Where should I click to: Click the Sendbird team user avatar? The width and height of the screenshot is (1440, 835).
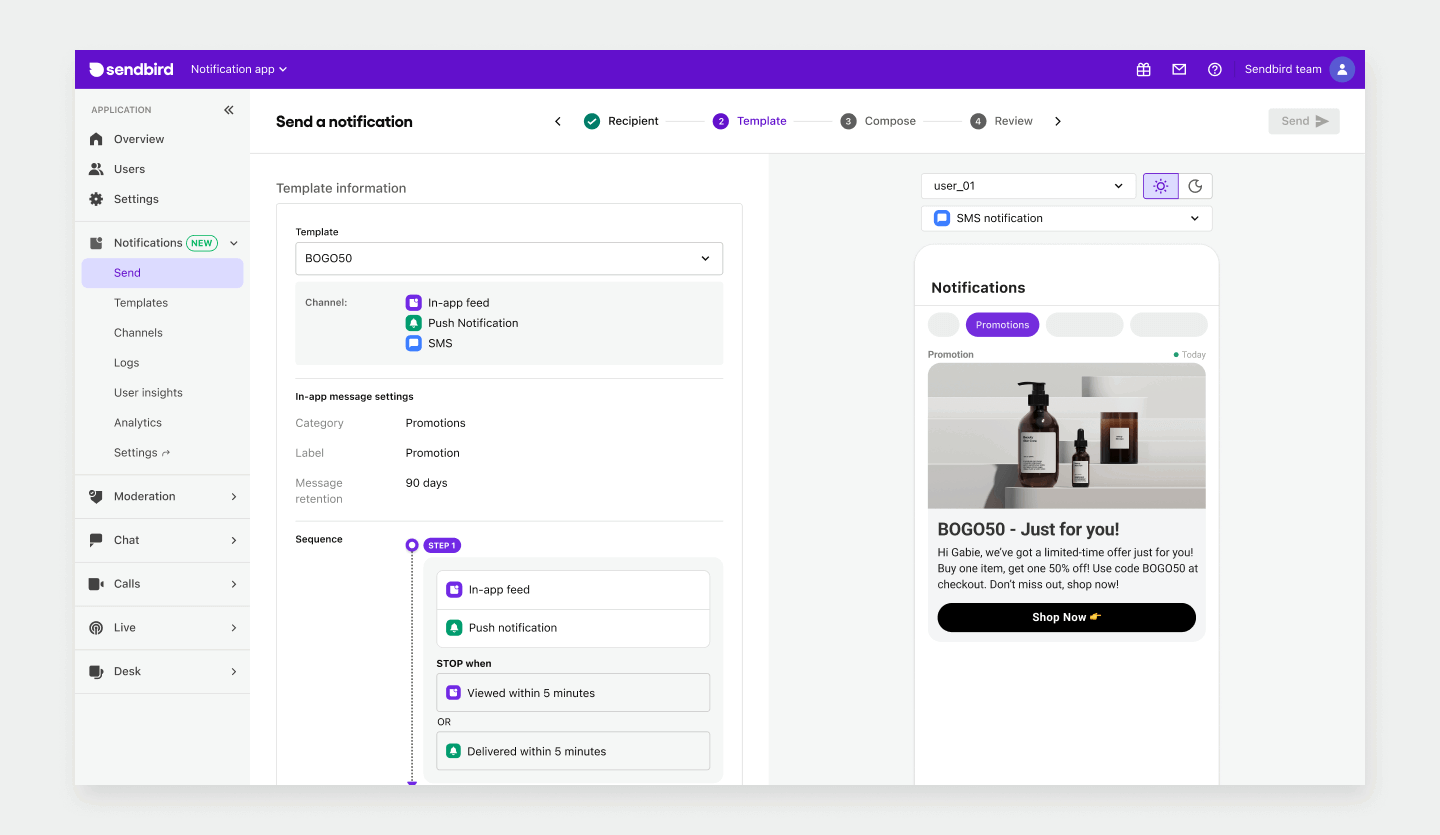(x=1342, y=69)
